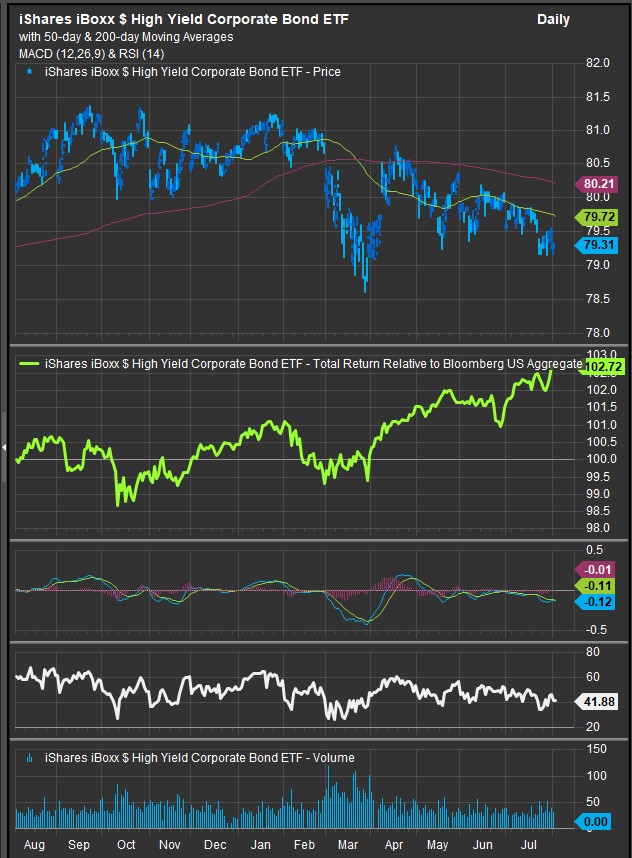Click the 41.88 RSI value tag
The width and height of the screenshot is (632, 858).
coord(596,702)
